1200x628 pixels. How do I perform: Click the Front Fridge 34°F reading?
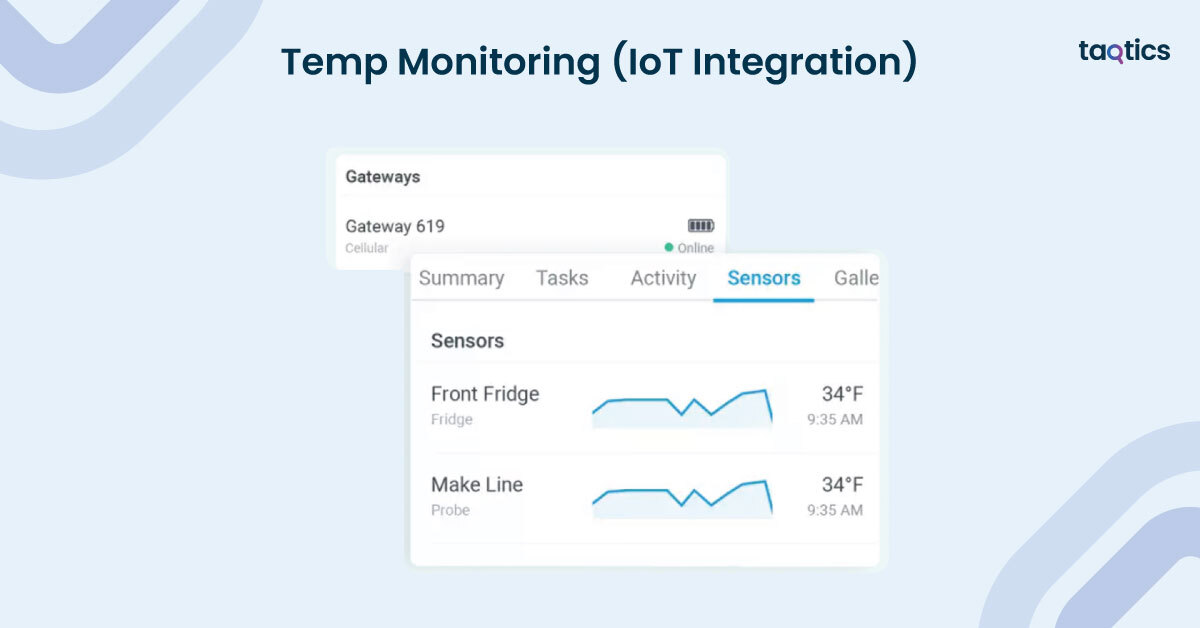[842, 394]
